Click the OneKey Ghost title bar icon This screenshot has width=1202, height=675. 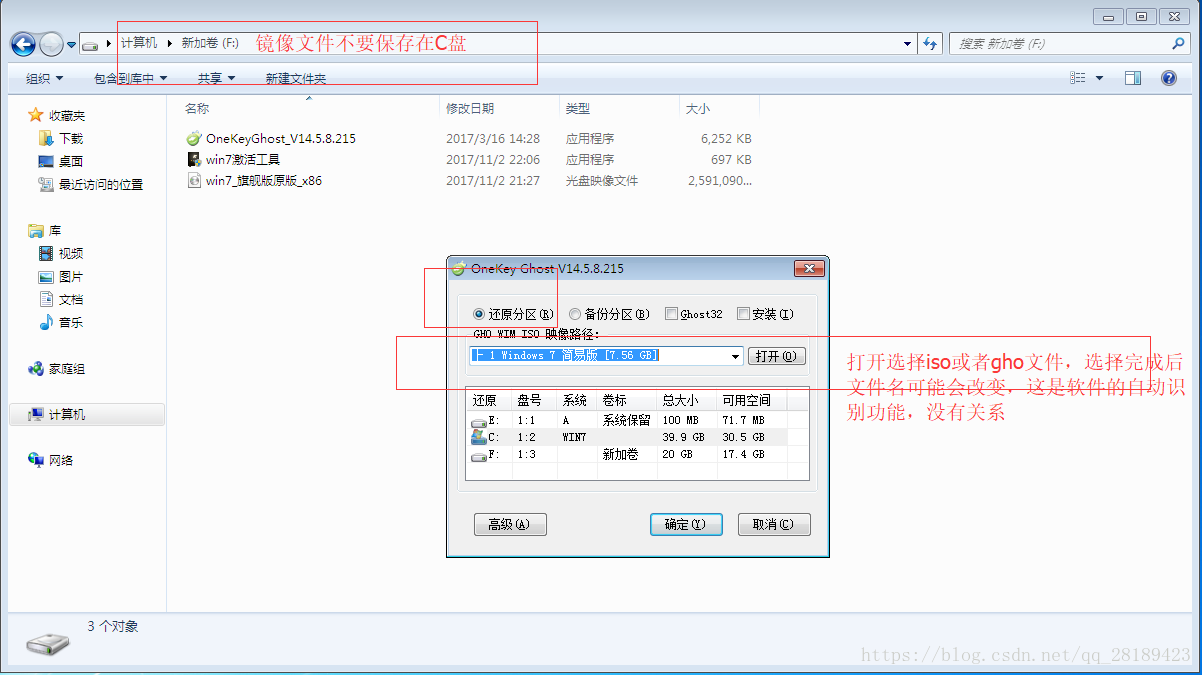458,268
